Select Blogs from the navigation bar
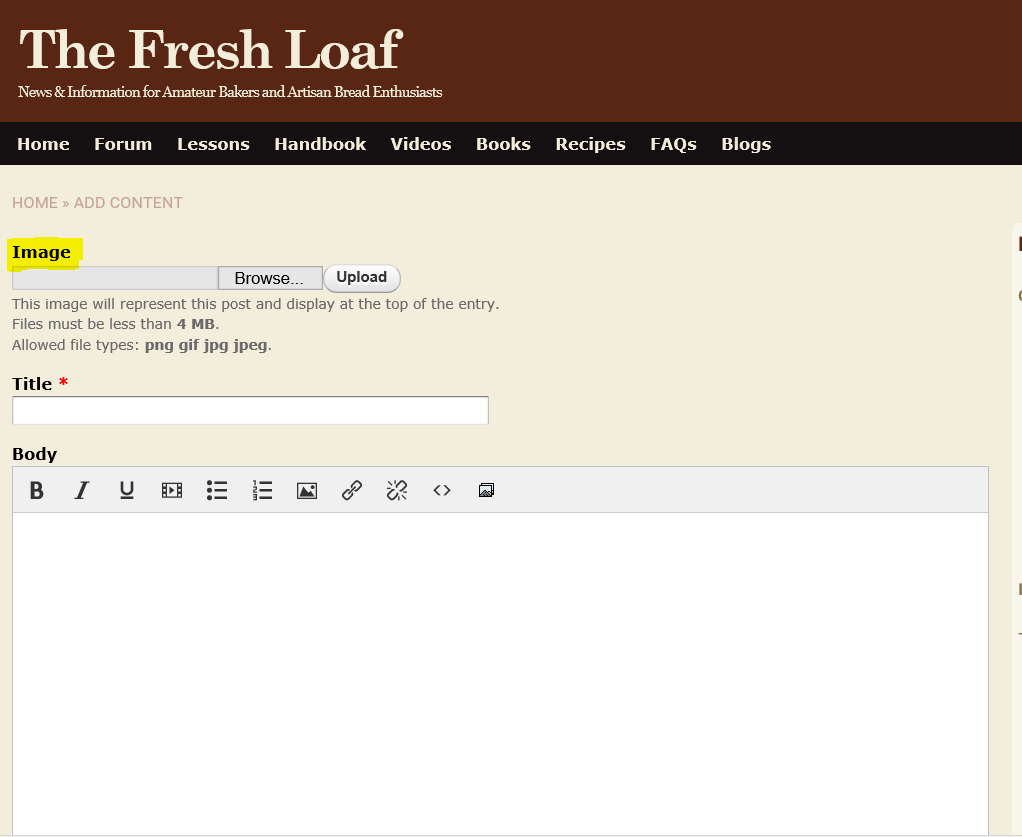Image resolution: width=1022 pixels, height=837 pixels. click(746, 144)
